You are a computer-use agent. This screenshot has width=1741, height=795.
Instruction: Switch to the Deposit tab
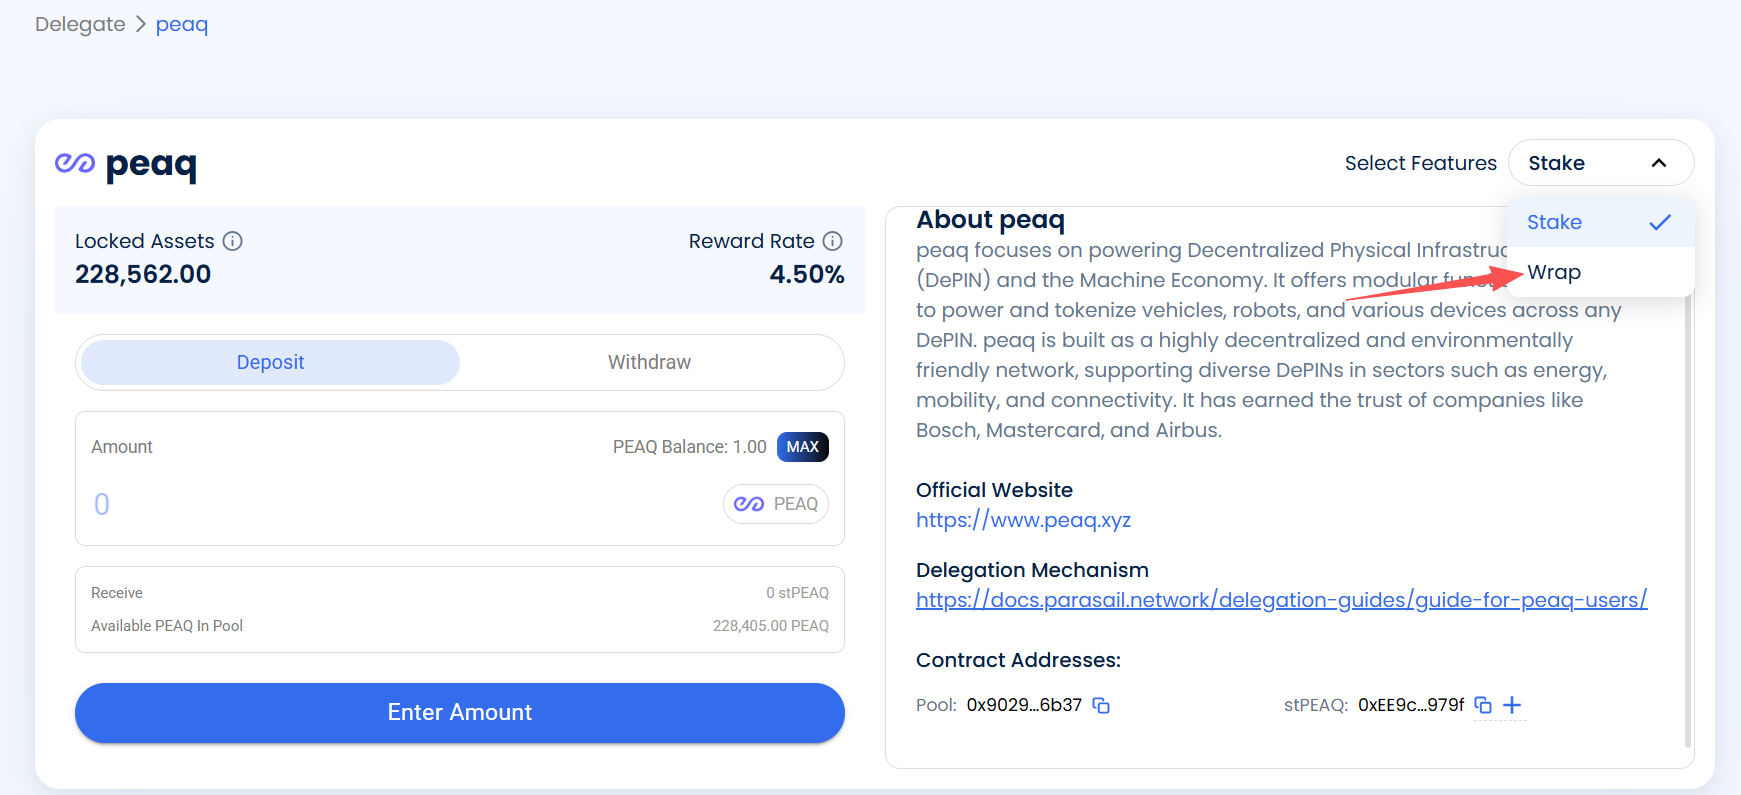(x=270, y=362)
